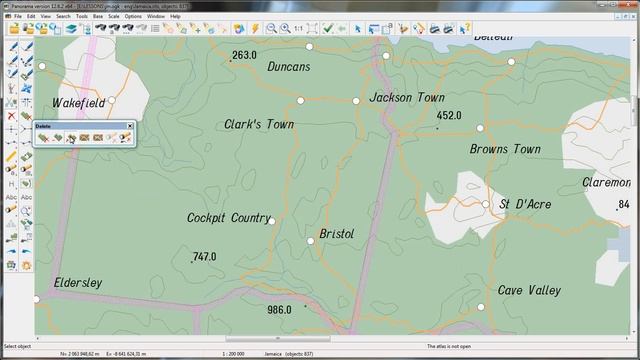Open the Search menu

(x=63, y=16)
